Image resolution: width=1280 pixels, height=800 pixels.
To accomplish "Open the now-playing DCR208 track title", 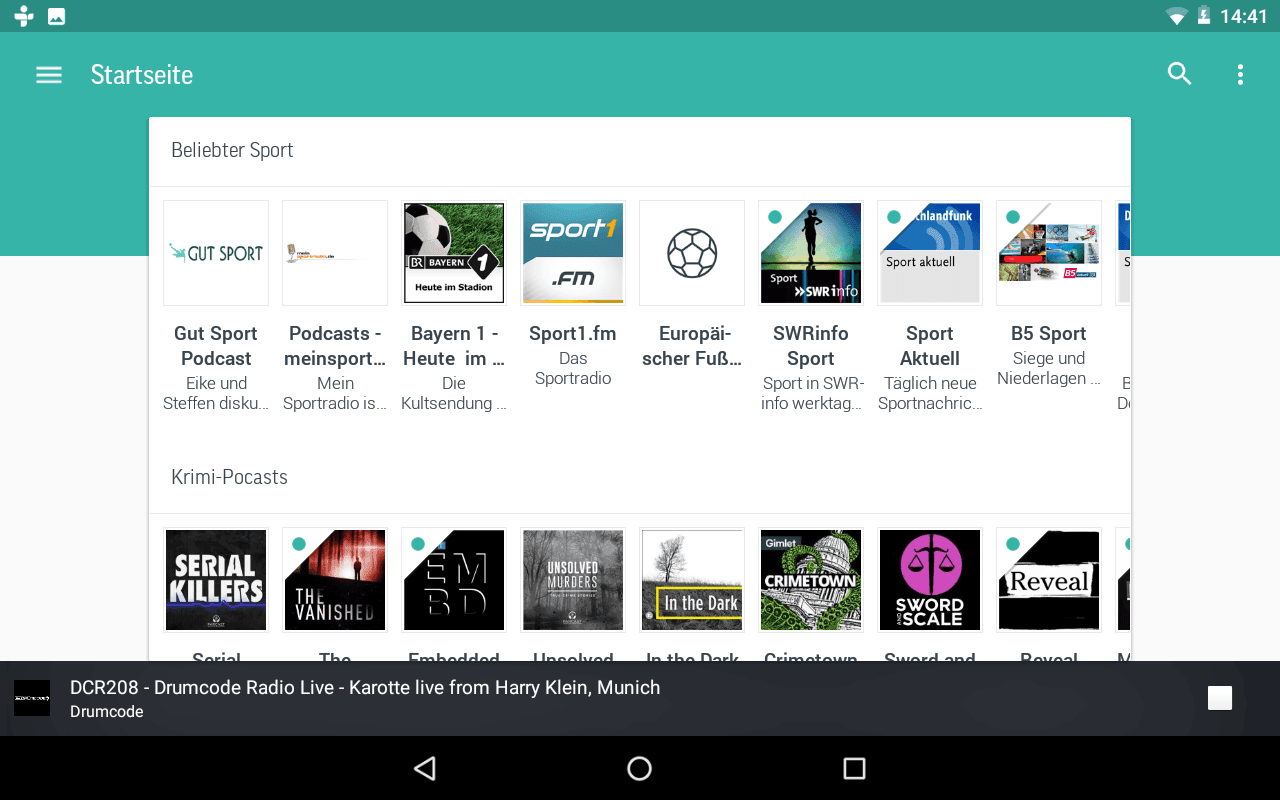I will point(365,688).
